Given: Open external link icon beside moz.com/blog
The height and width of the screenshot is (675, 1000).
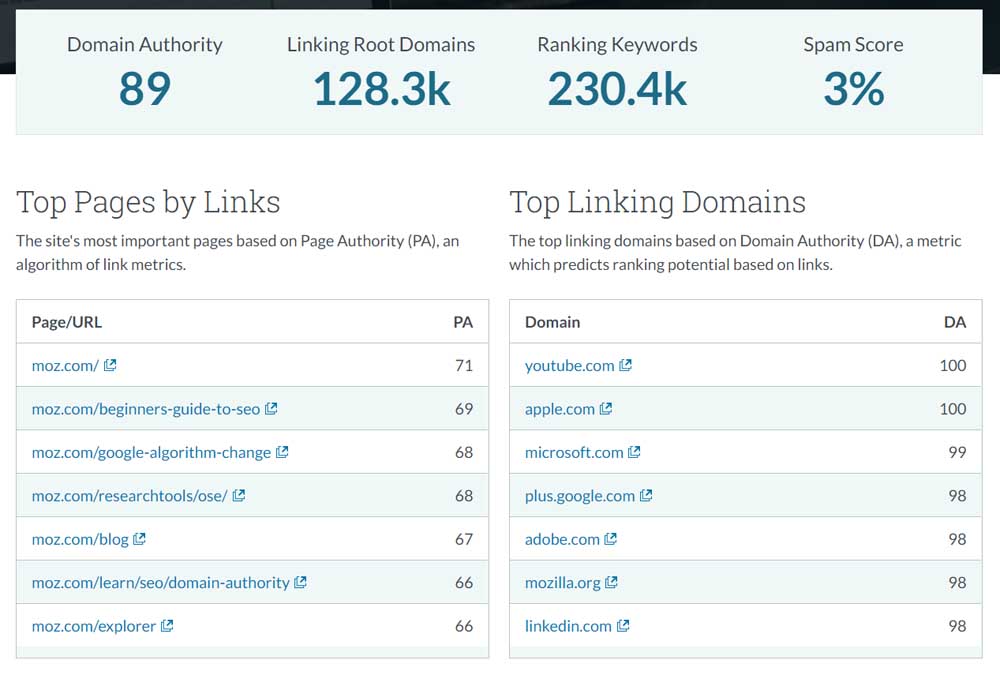Looking at the screenshot, I should click(x=139, y=538).
